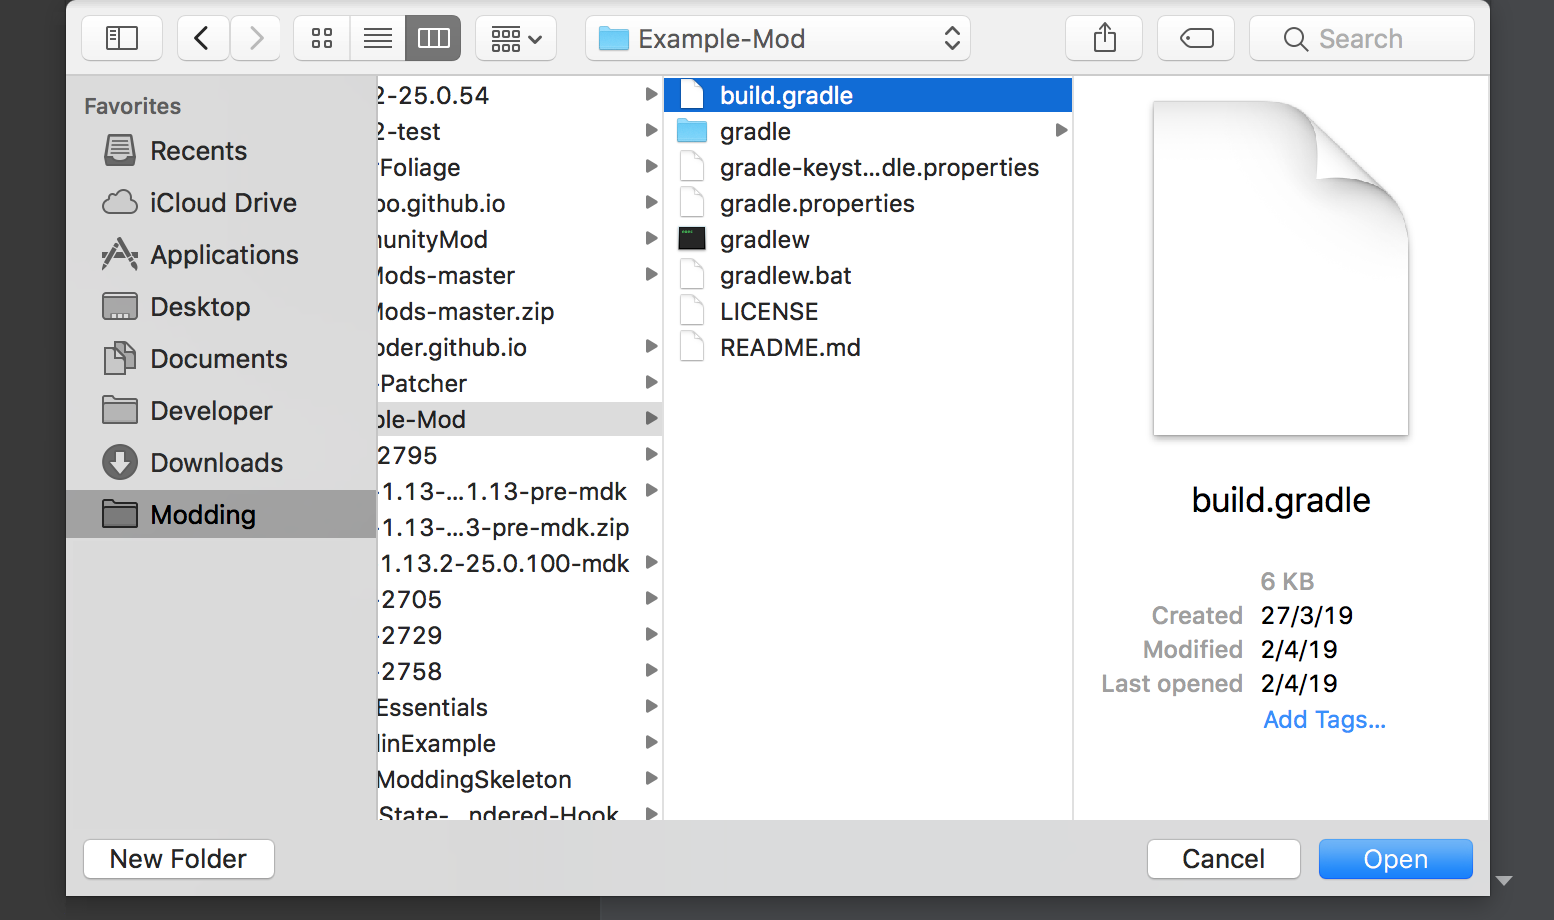Open the Applications favorite
1554x920 pixels.
(x=223, y=255)
